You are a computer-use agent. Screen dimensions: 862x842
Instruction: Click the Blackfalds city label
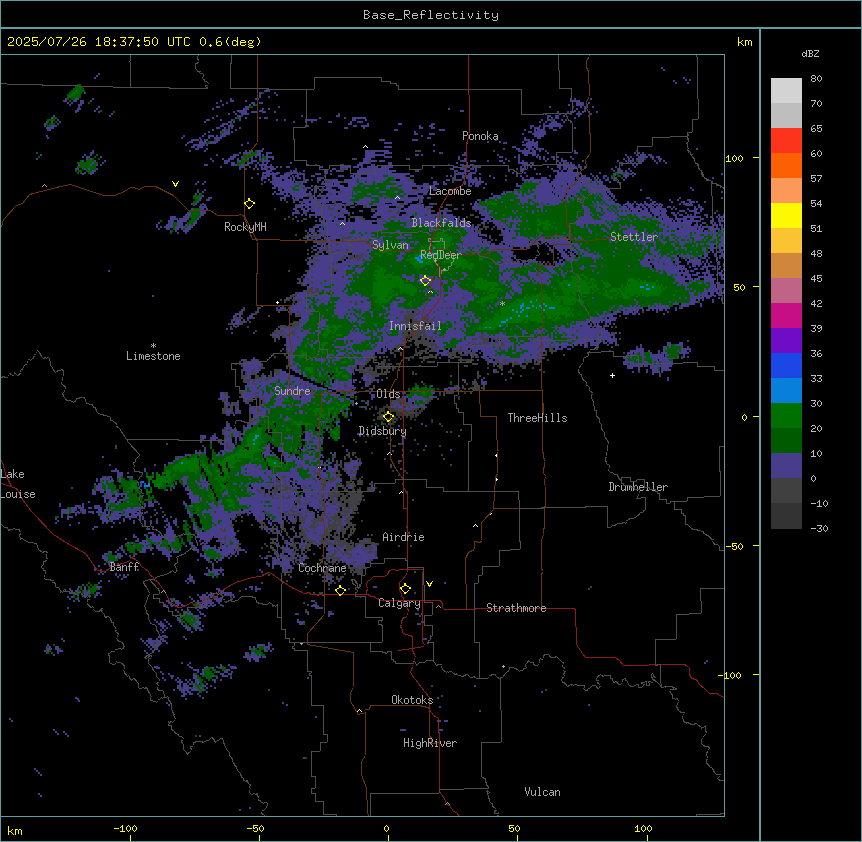click(441, 223)
